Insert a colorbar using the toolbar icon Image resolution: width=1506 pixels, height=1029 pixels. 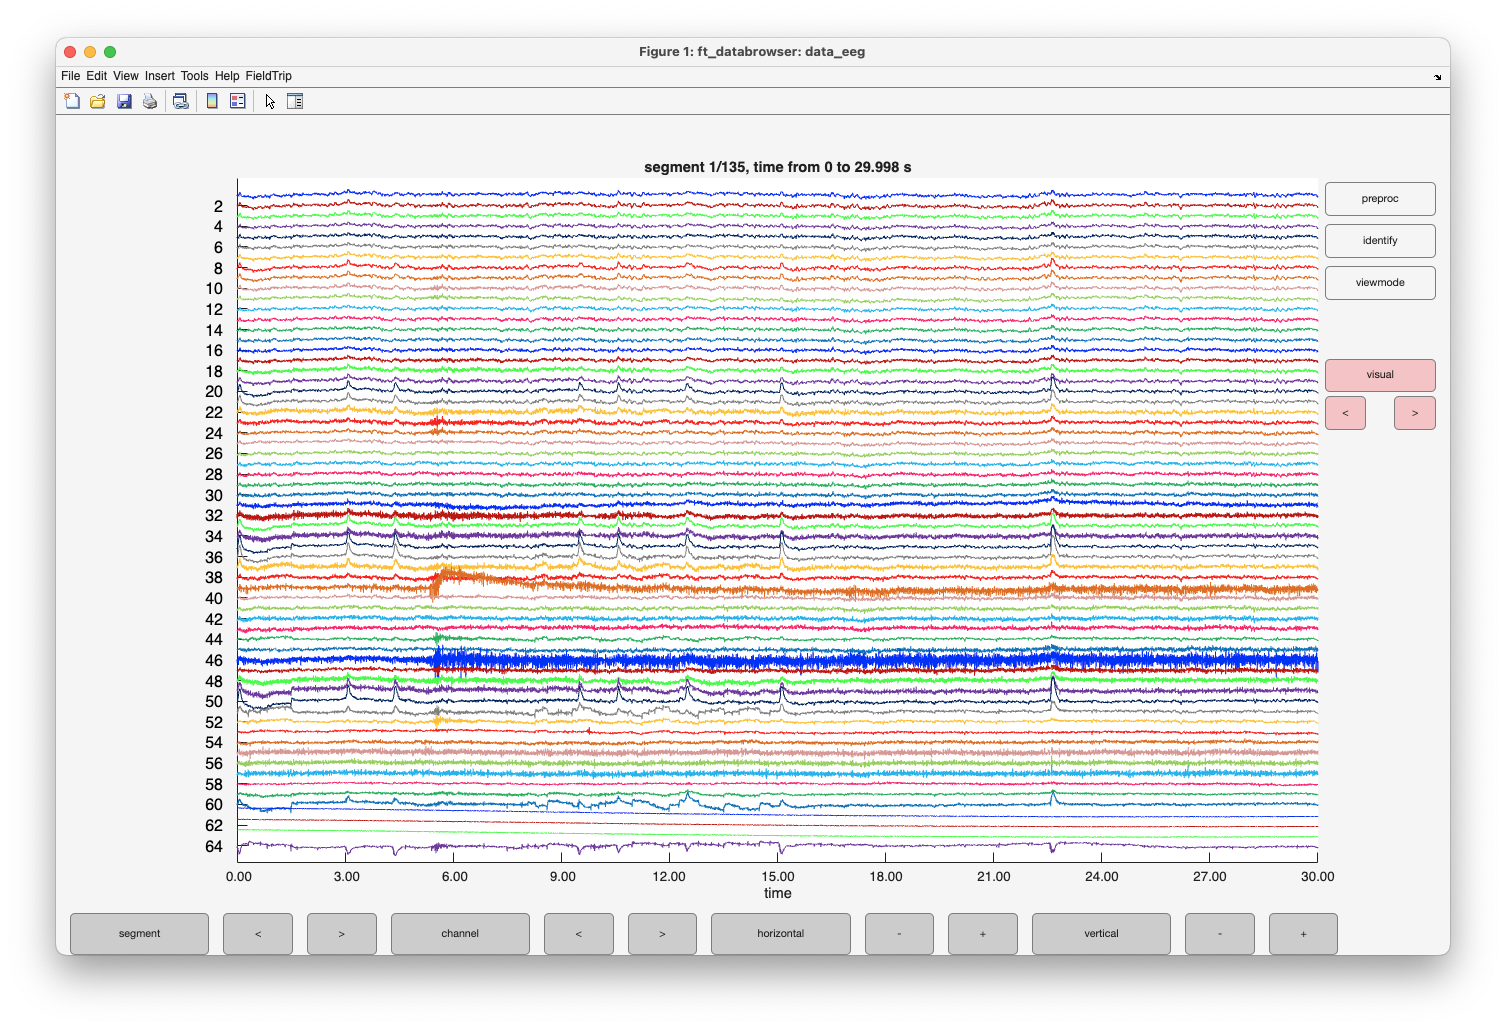(212, 101)
